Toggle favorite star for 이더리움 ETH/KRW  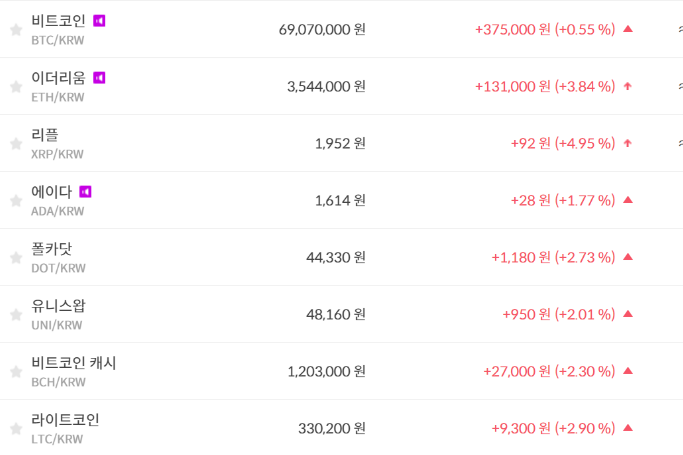[x=16, y=87]
